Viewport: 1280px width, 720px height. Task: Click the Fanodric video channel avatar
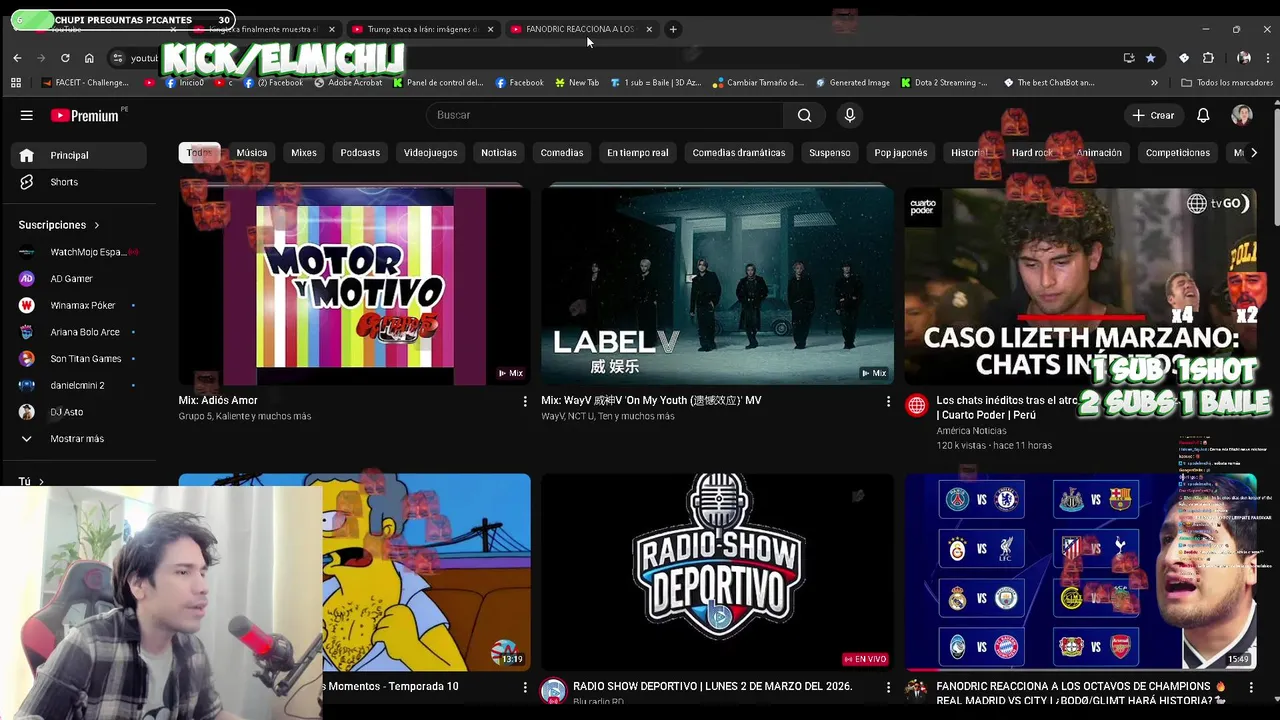pyautogui.click(x=916, y=691)
